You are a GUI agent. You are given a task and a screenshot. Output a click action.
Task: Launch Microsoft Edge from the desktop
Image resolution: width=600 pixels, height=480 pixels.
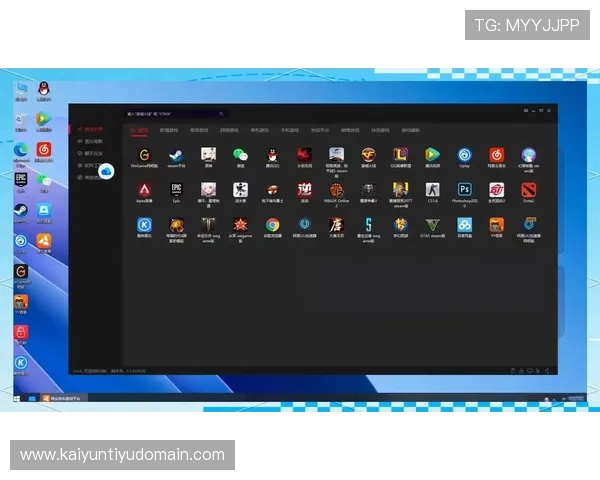click(21, 155)
